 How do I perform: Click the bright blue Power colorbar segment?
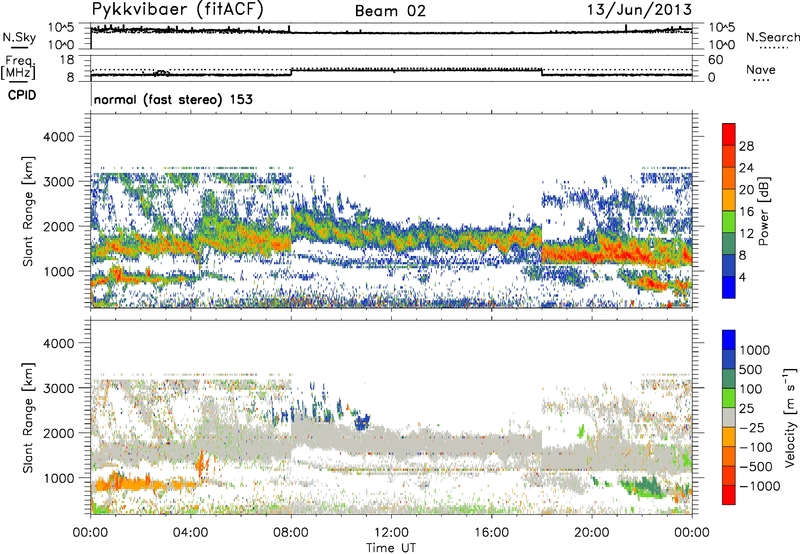click(x=729, y=287)
